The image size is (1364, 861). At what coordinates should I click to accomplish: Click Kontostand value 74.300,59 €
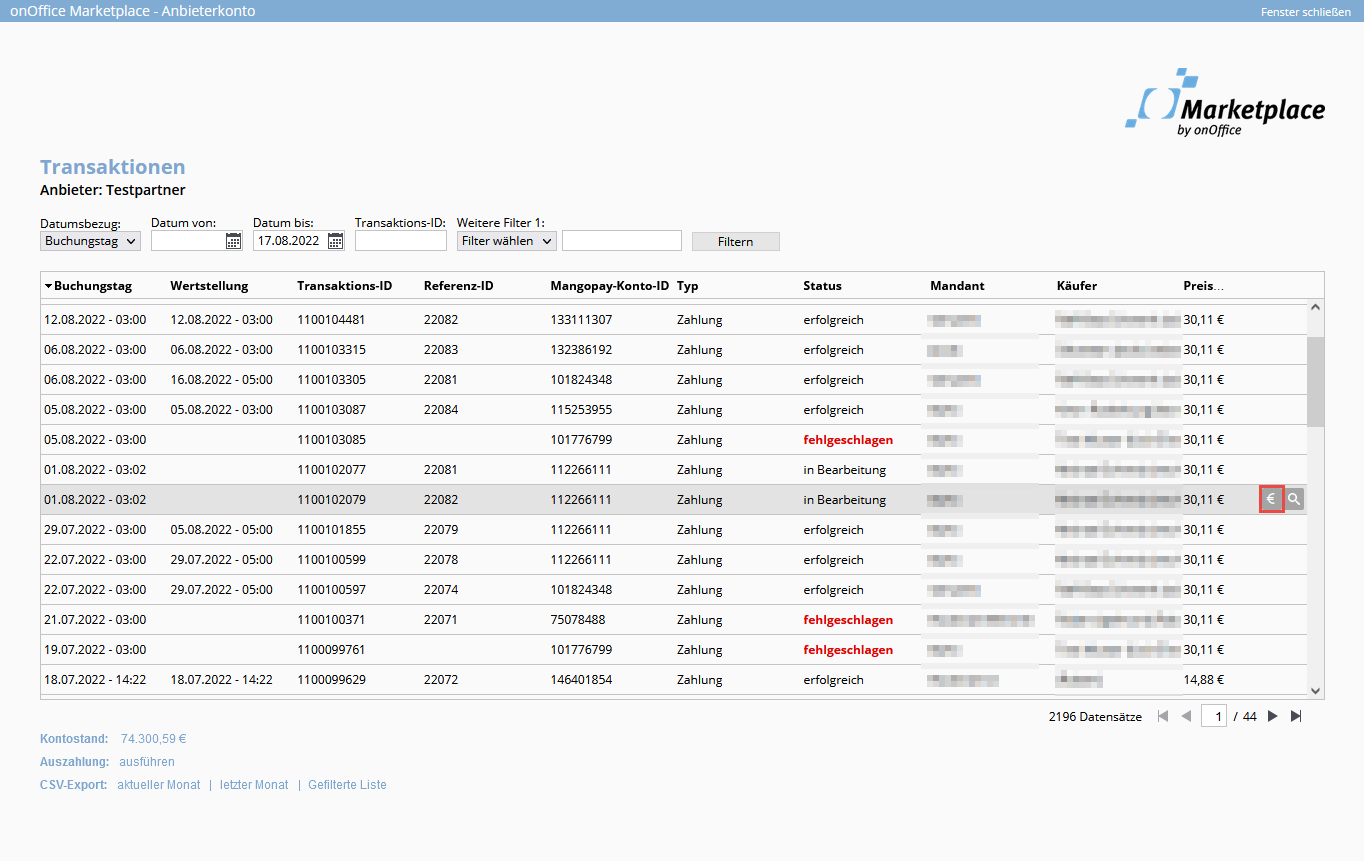154,739
